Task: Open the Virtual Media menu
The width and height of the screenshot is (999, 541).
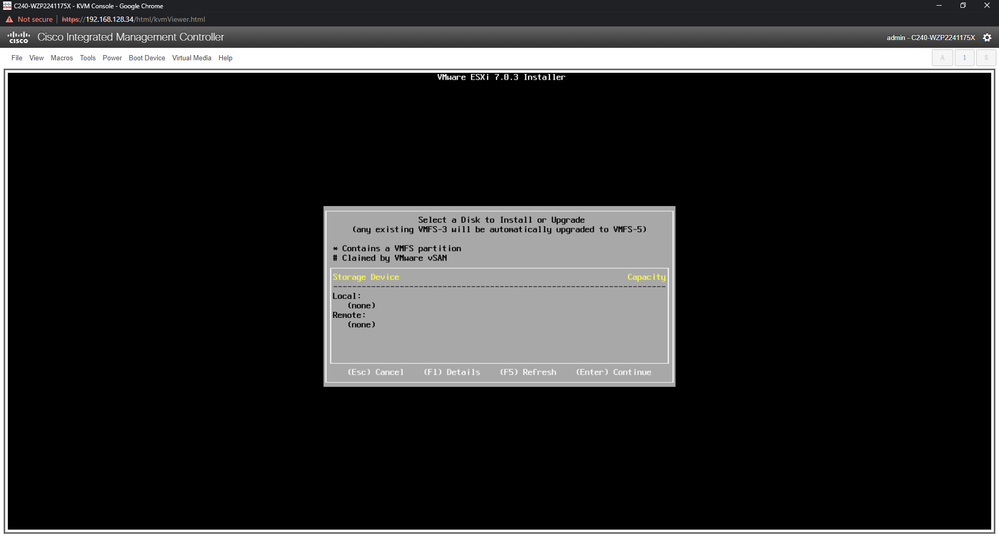Action: 192,58
